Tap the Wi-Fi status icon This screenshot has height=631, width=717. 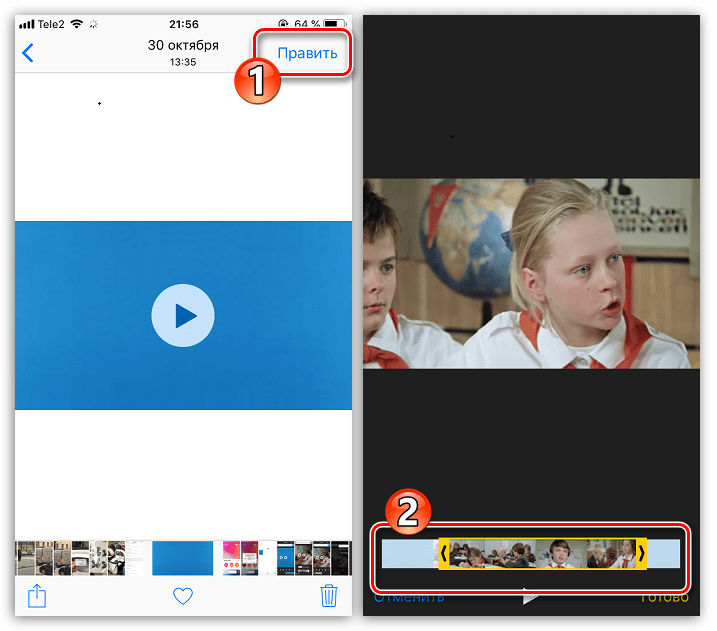pos(77,24)
